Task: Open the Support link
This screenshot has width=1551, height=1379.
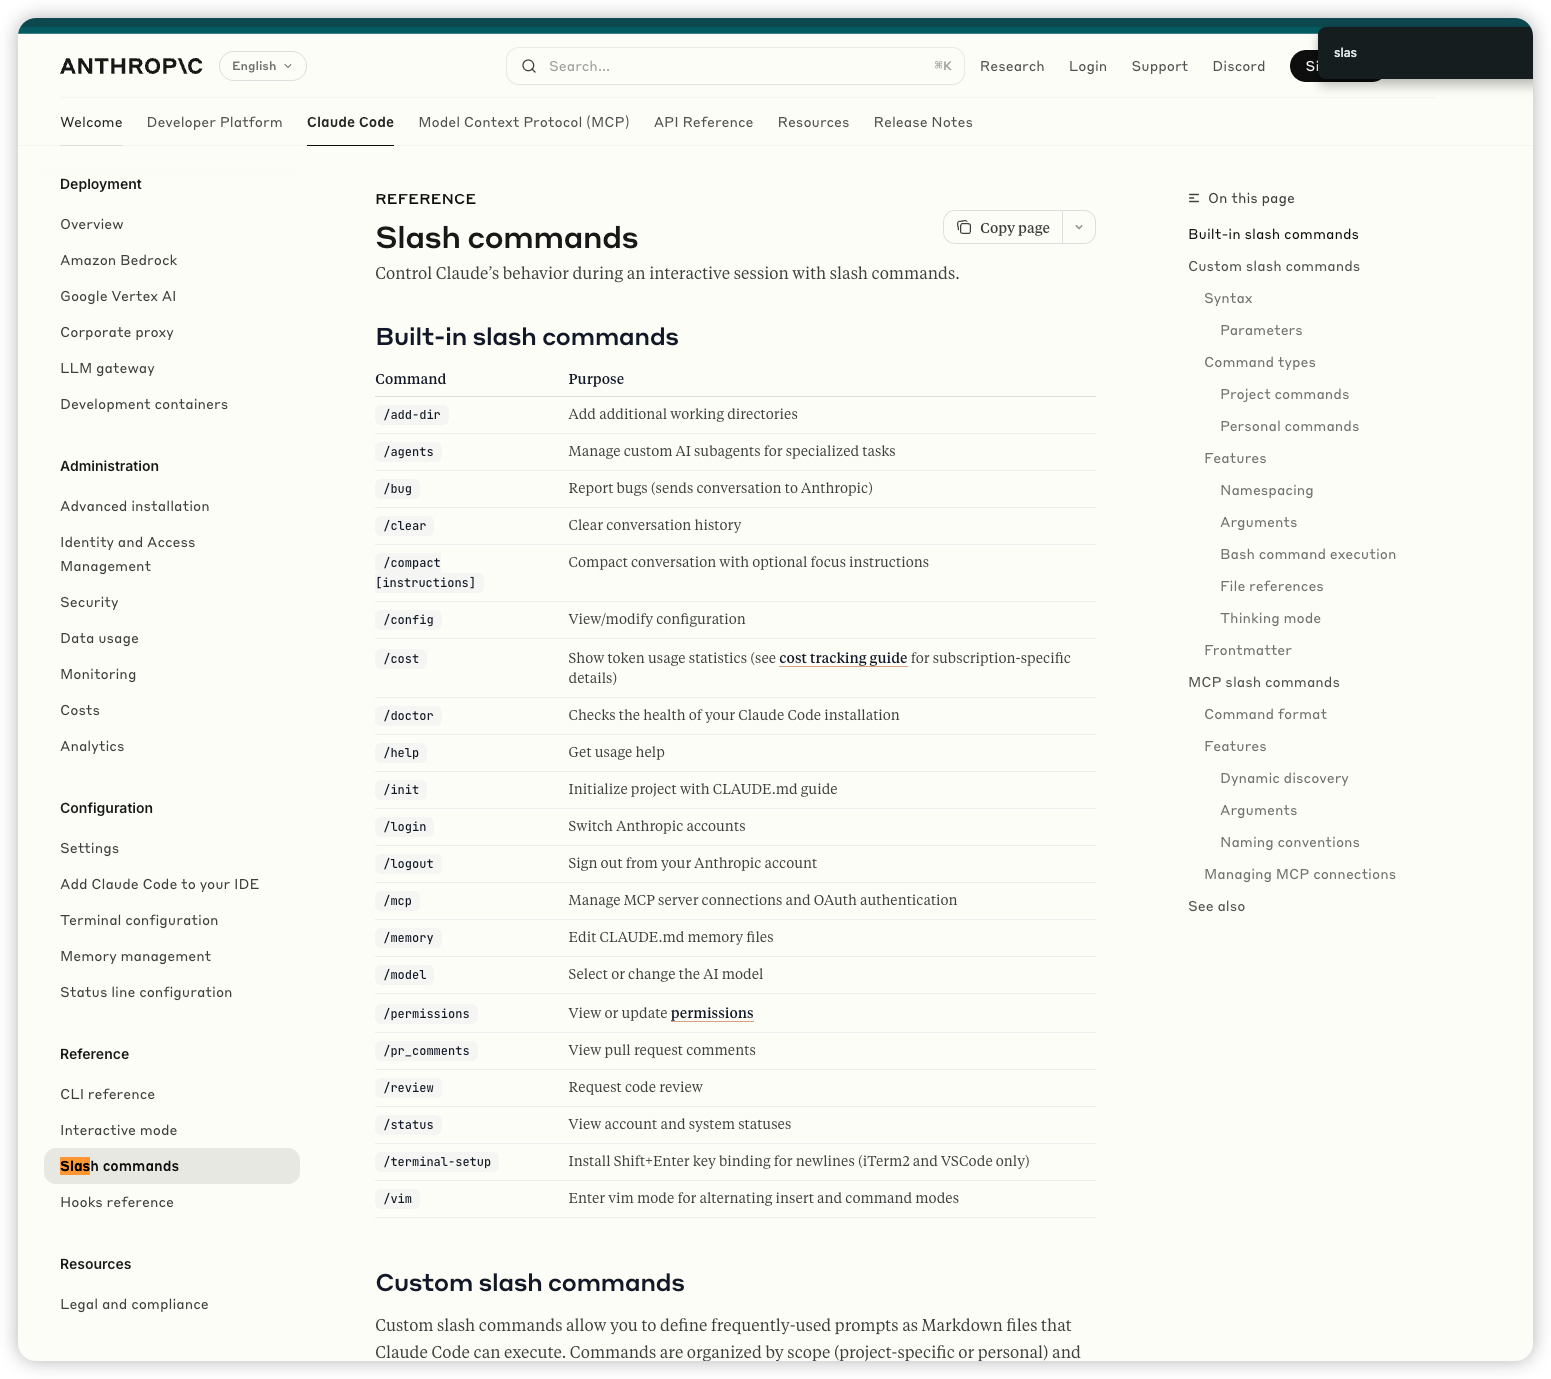Action: [x=1160, y=66]
